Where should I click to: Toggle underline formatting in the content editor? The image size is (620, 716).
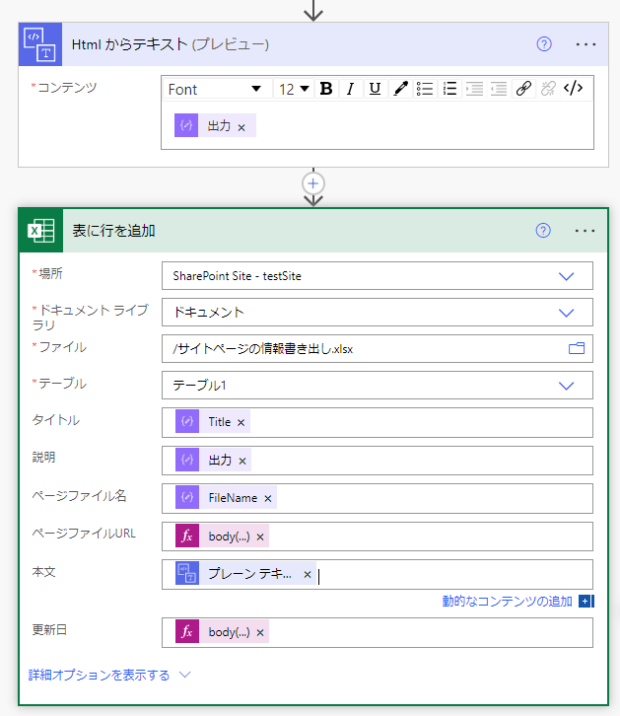[375, 89]
